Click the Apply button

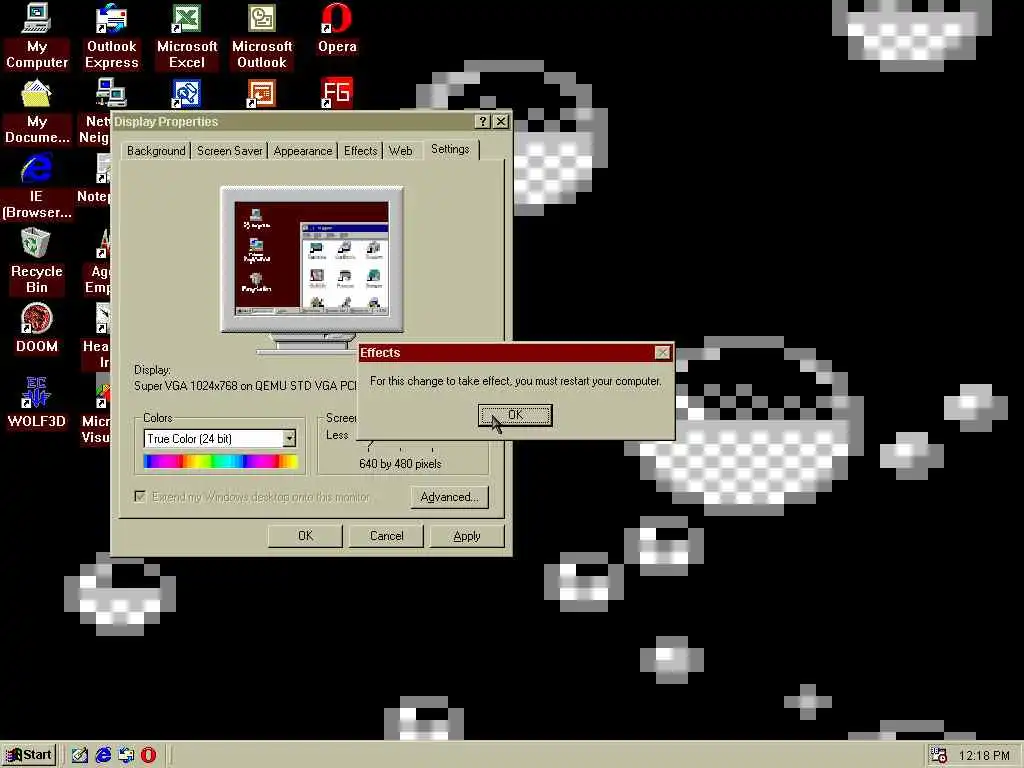(466, 536)
